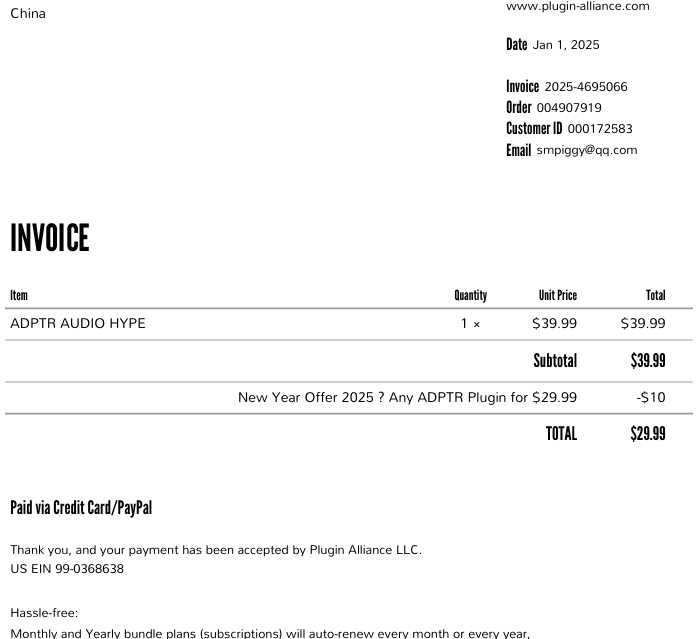Click the Subtotal amount $39.99
The height and width of the screenshot is (639, 699).
tap(648, 360)
